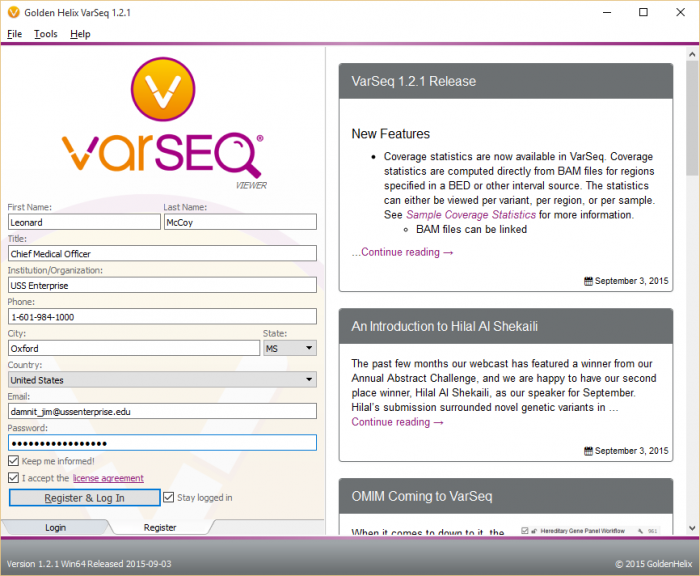
Task: Click the City field containing Oxford
Action: point(134,348)
